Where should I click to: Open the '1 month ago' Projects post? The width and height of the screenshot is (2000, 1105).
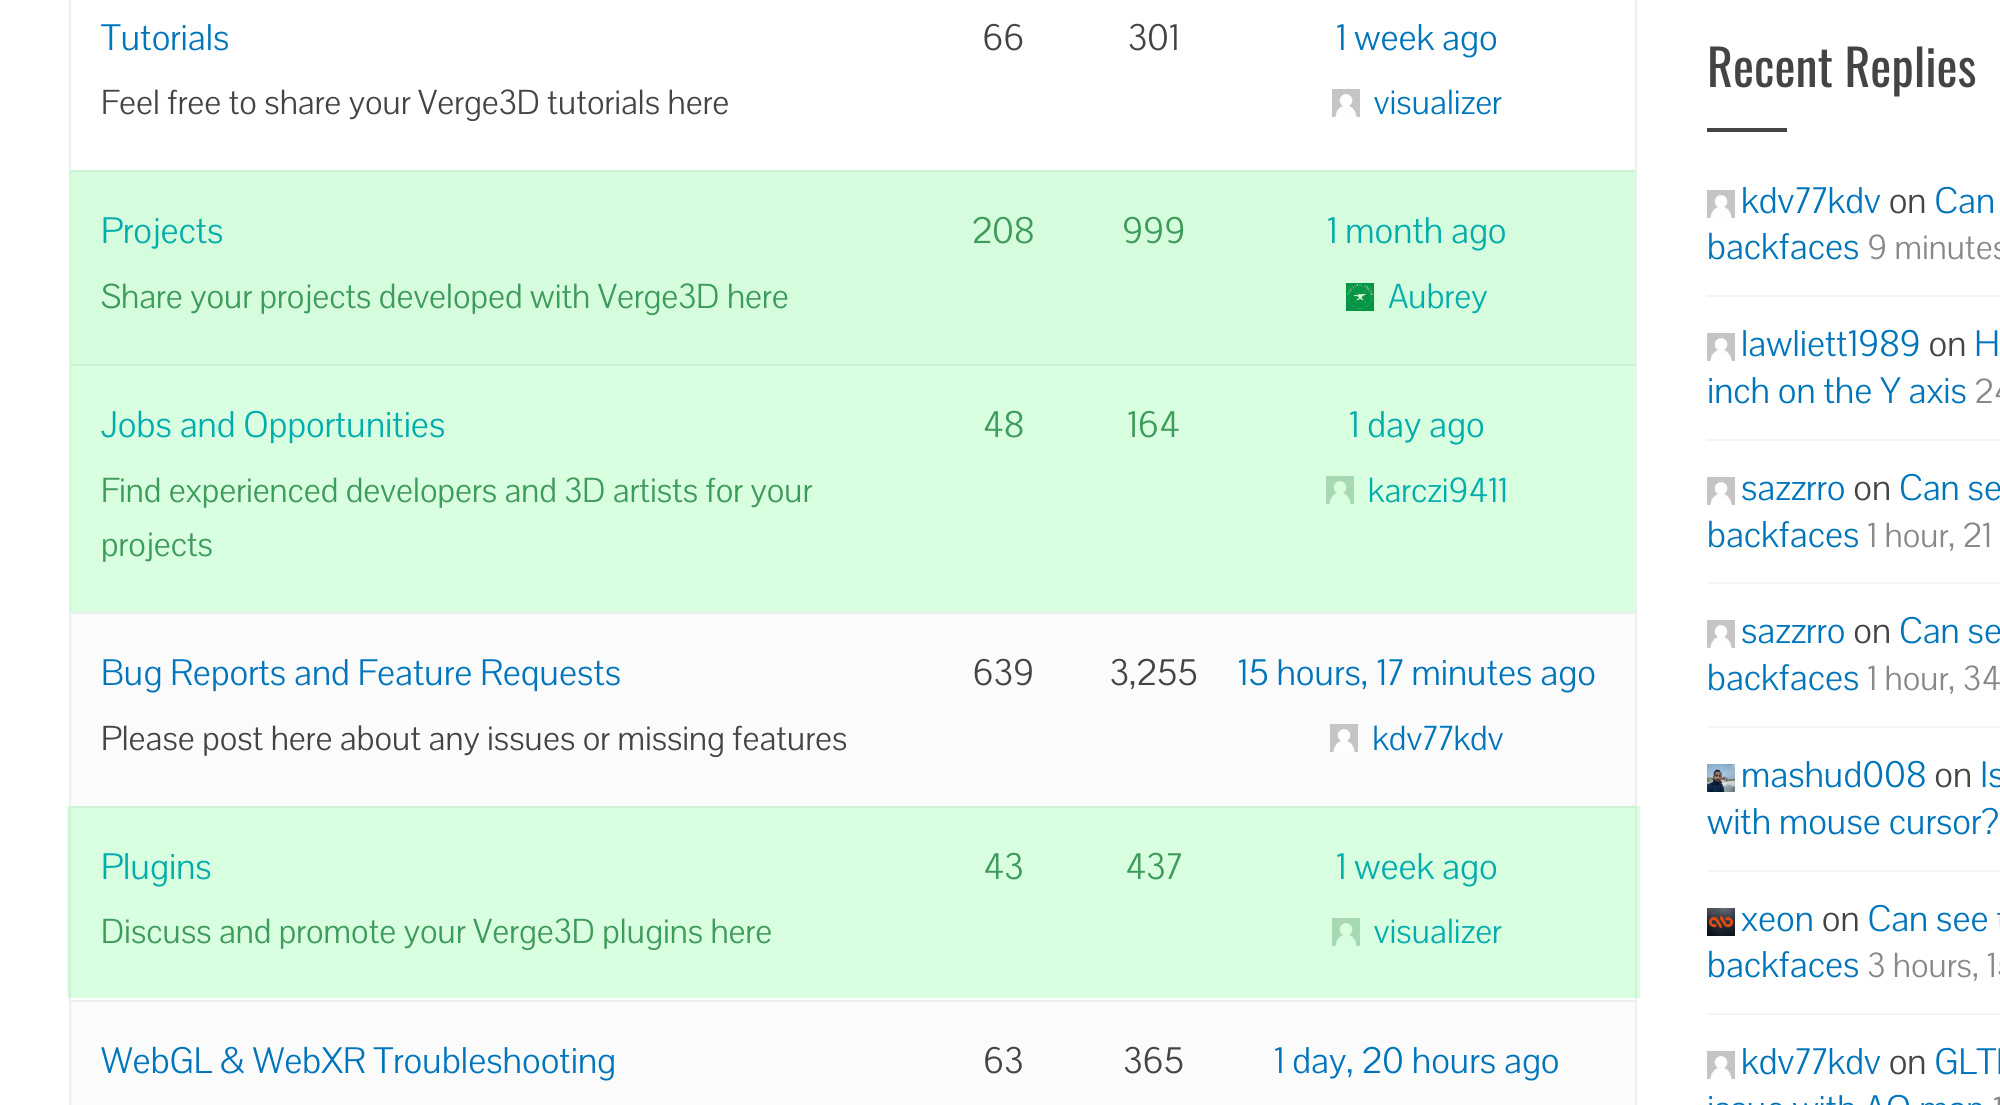(x=1416, y=231)
